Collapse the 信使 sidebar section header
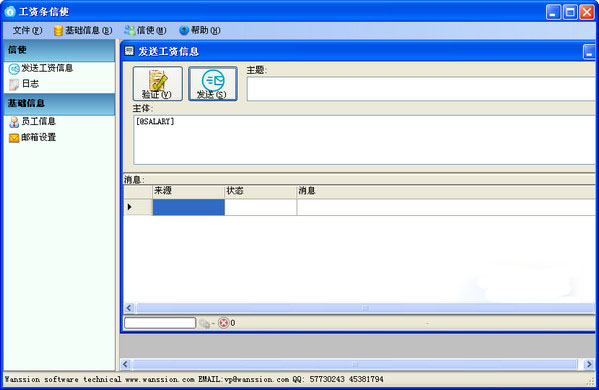The width and height of the screenshot is (599, 390). click(59, 50)
